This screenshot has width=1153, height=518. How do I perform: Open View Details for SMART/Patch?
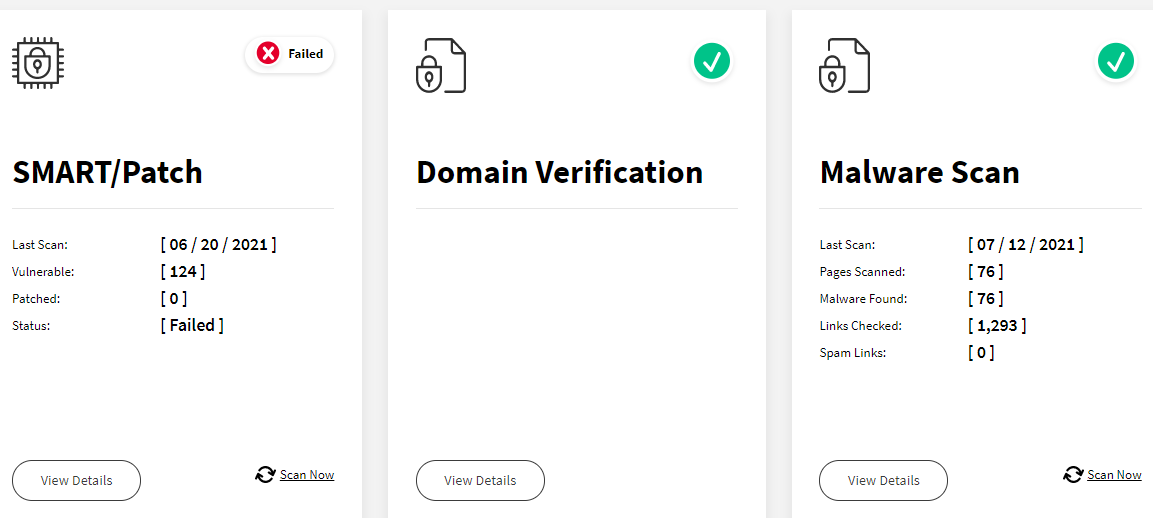click(76, 480)
